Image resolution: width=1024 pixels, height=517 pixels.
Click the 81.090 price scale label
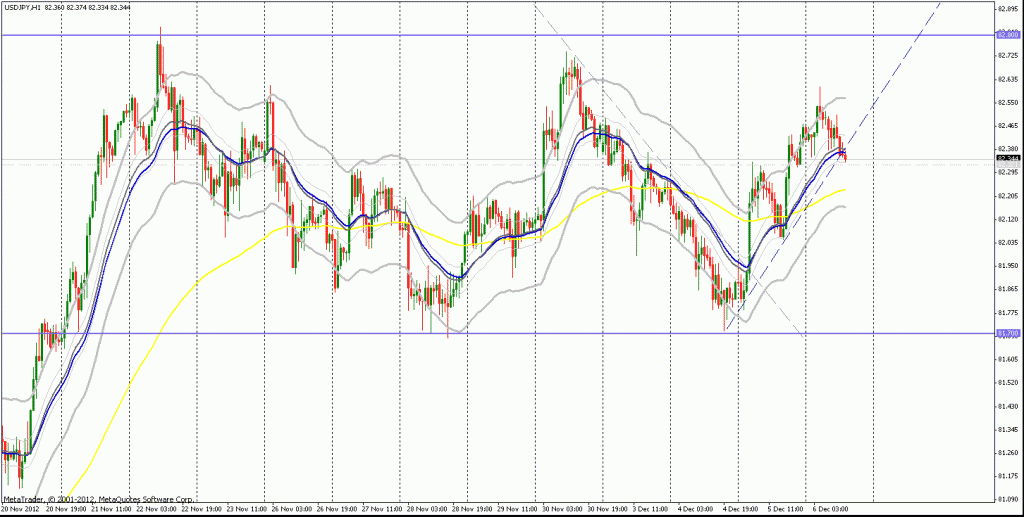point(1008,497)
